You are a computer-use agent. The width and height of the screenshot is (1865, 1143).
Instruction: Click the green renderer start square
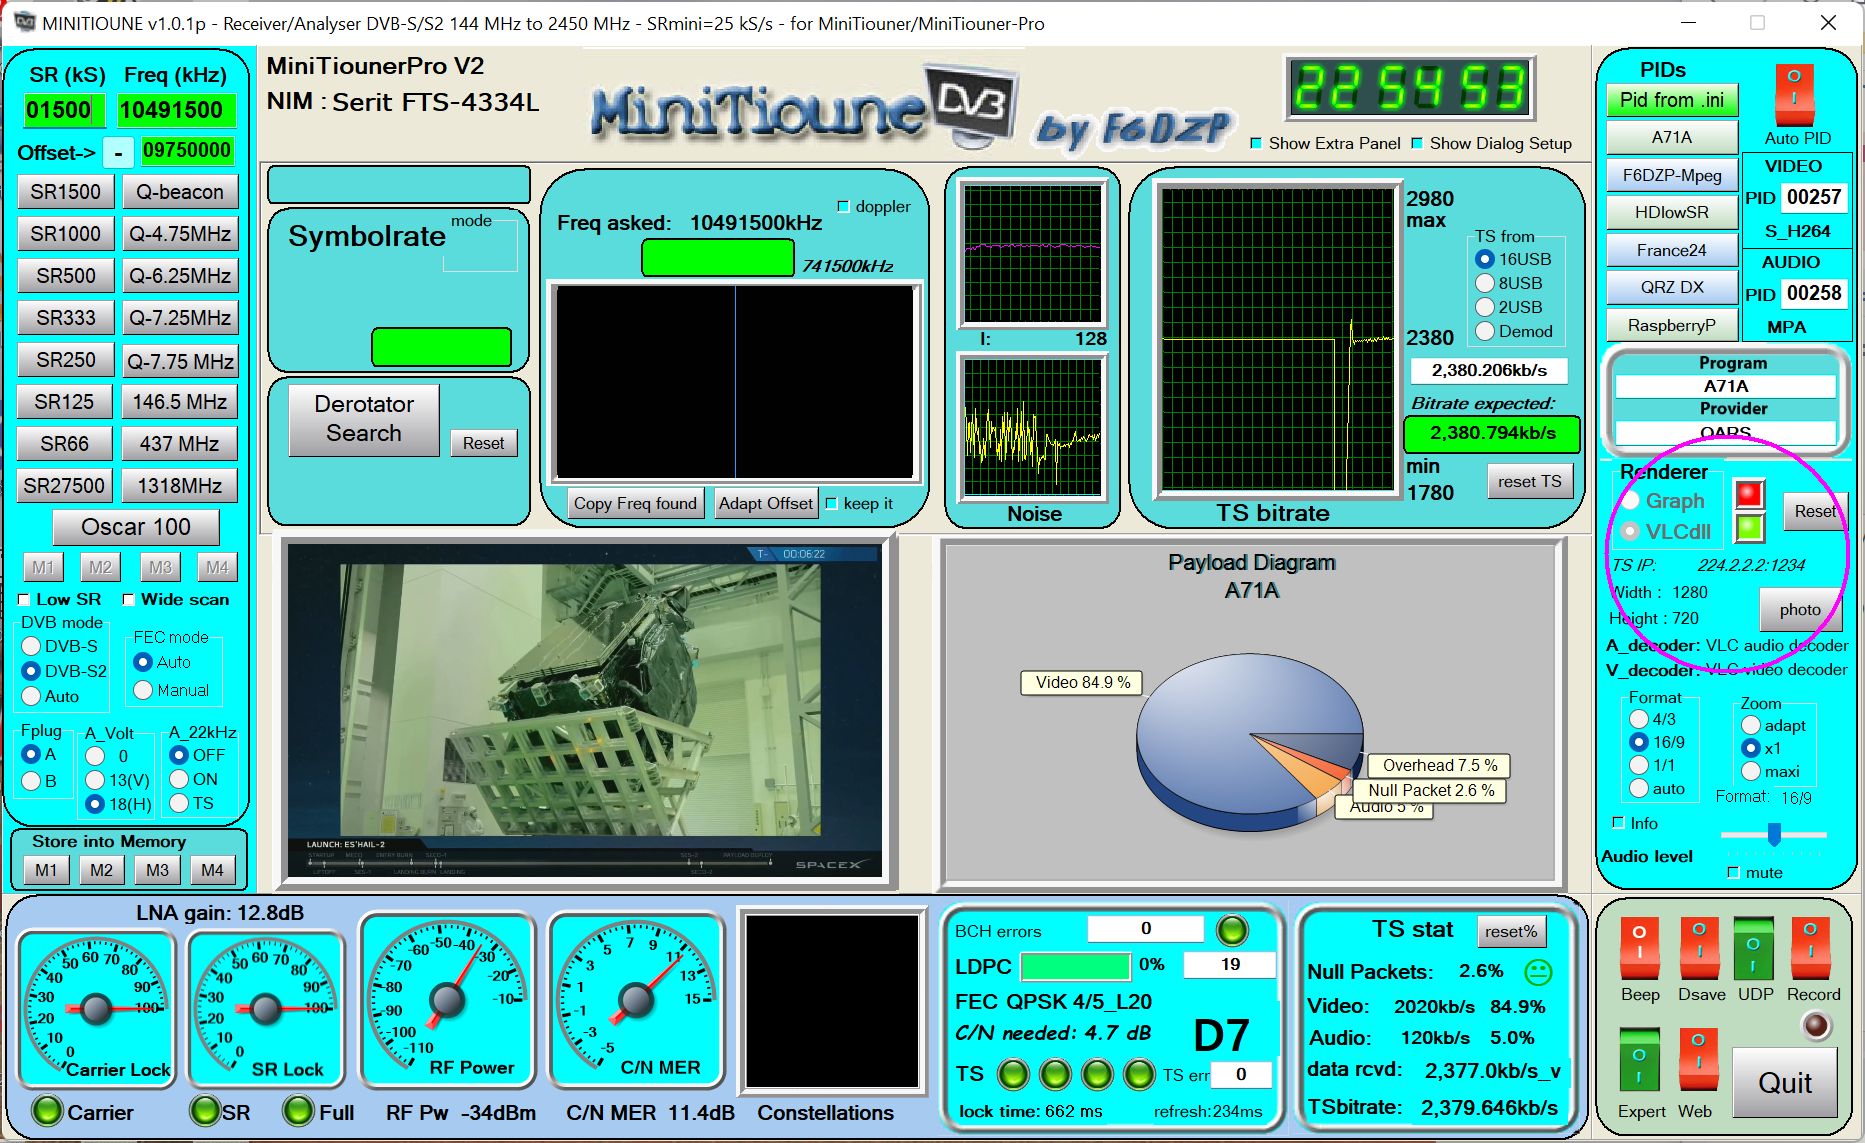tap(1749, 527)
